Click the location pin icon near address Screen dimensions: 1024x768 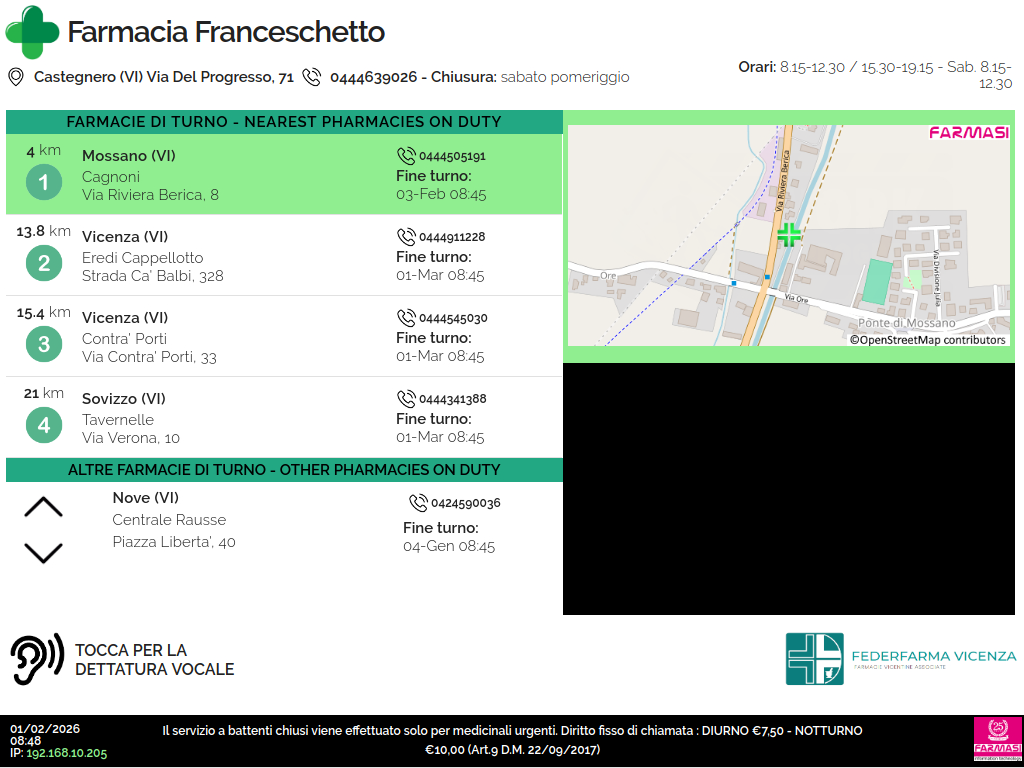pos(15,77)
